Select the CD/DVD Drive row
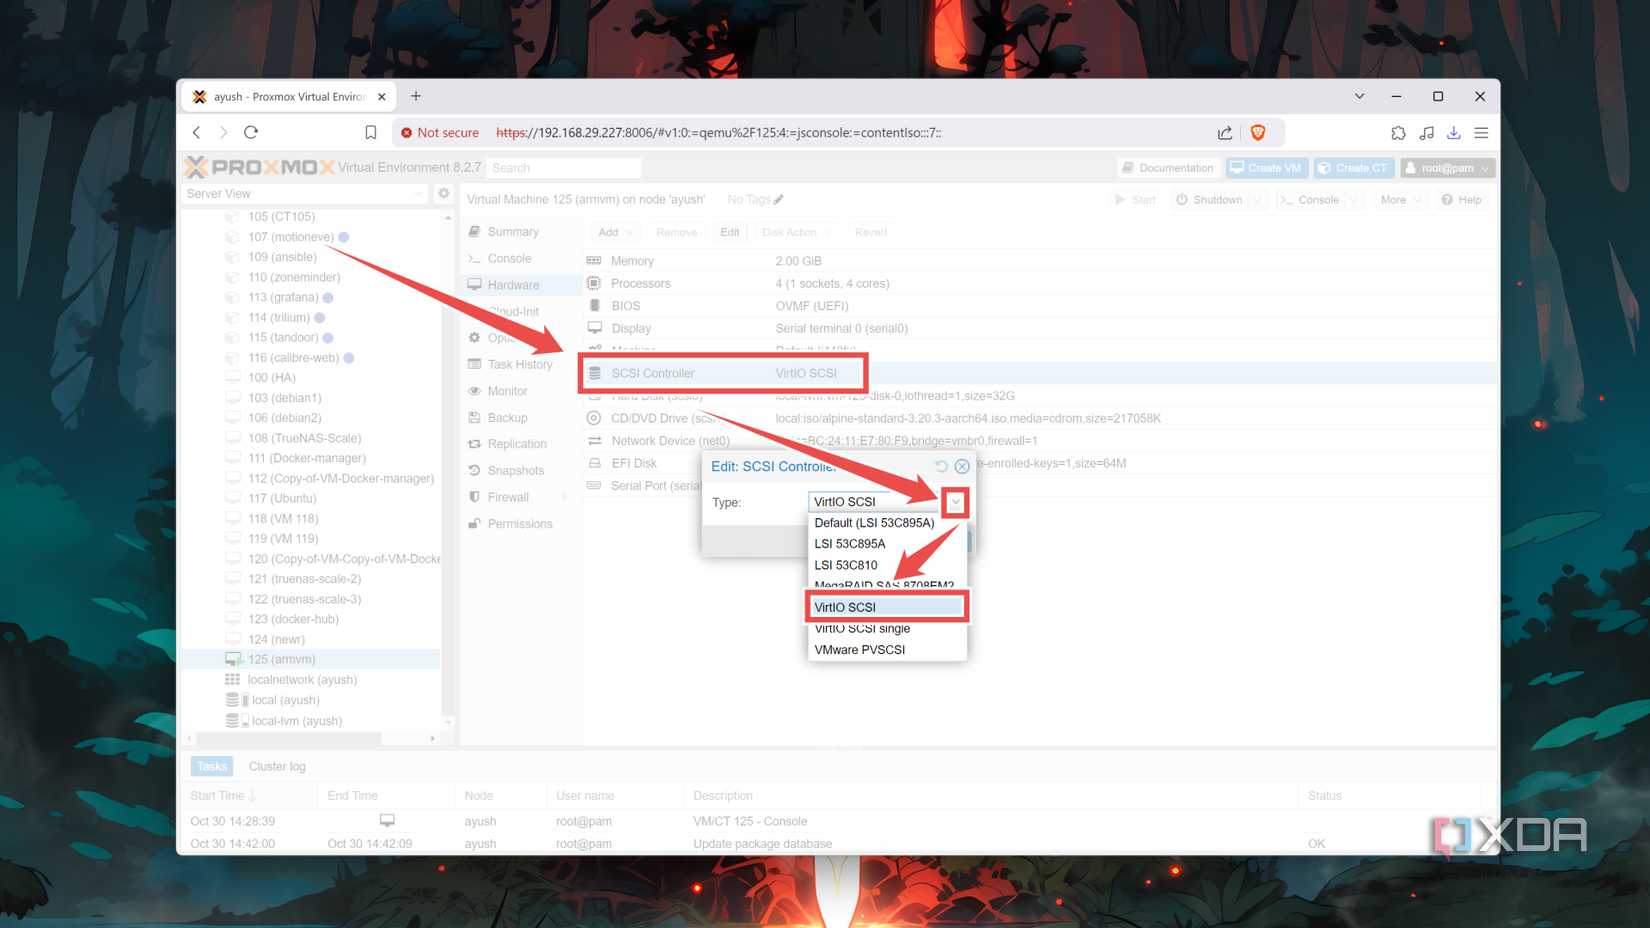 tap(1039, 418)
